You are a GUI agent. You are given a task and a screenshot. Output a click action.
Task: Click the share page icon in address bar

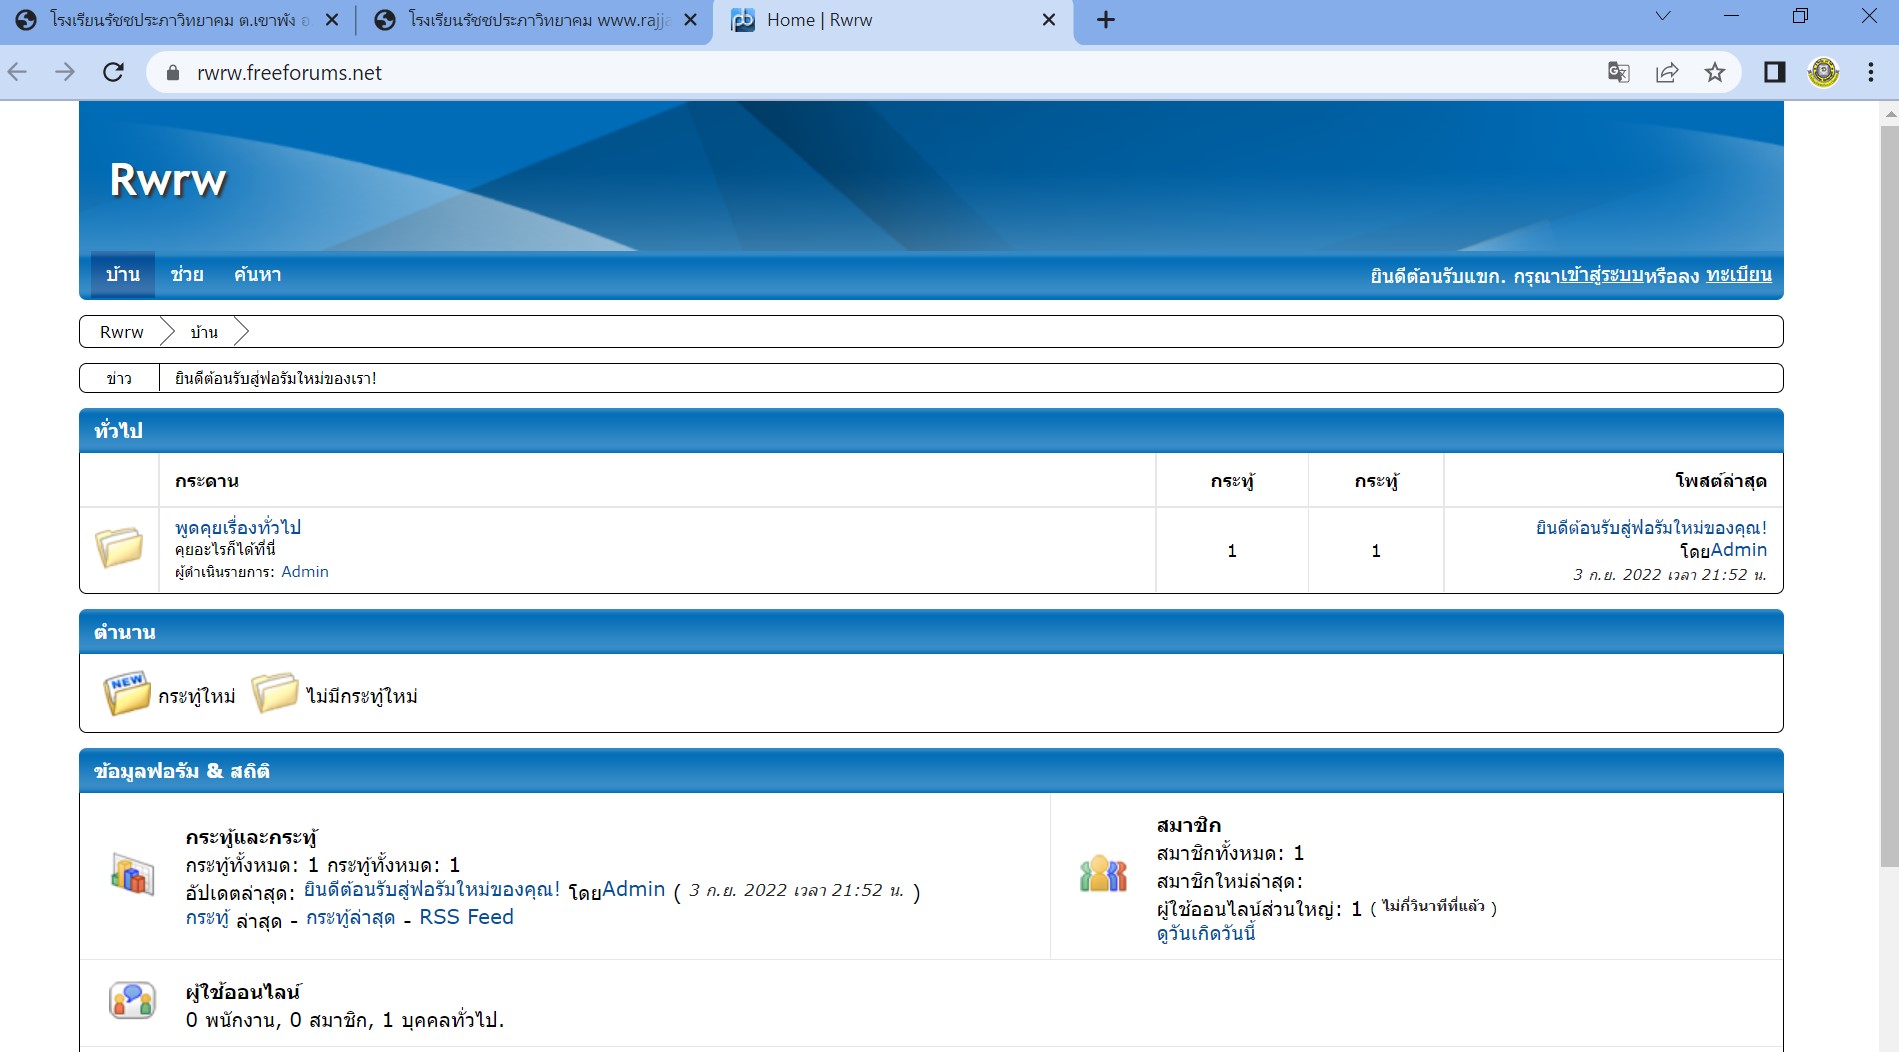tap(1667, 73)
